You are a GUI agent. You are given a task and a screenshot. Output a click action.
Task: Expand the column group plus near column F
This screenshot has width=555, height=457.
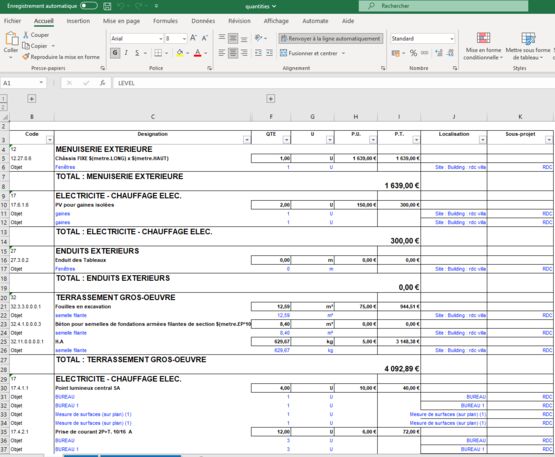point(270,99)
